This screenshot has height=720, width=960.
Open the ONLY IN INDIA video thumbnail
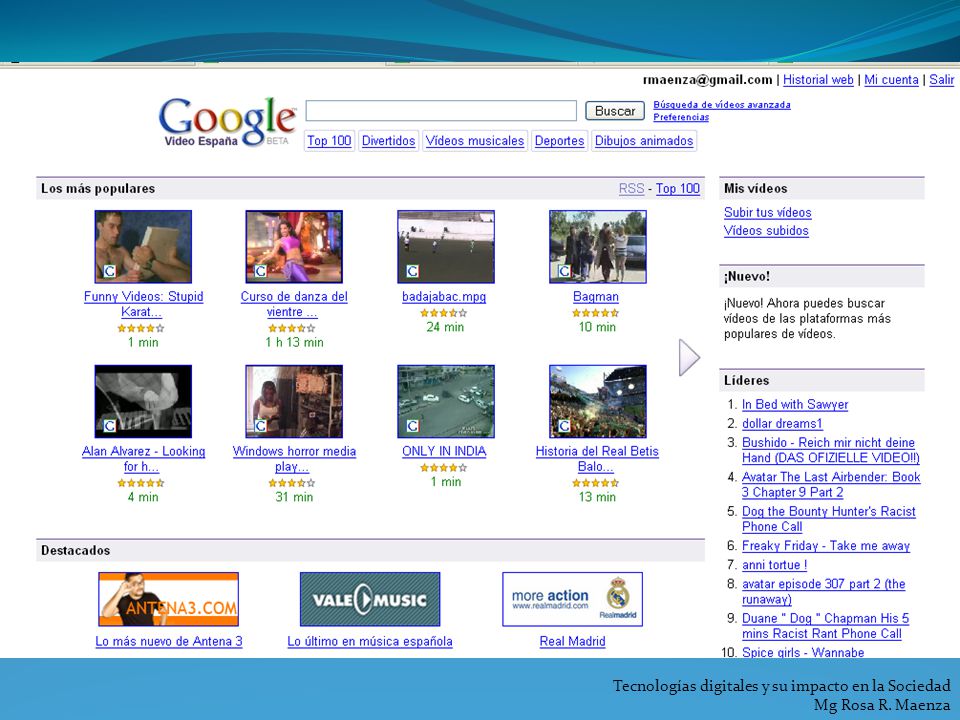pos(446,402)
